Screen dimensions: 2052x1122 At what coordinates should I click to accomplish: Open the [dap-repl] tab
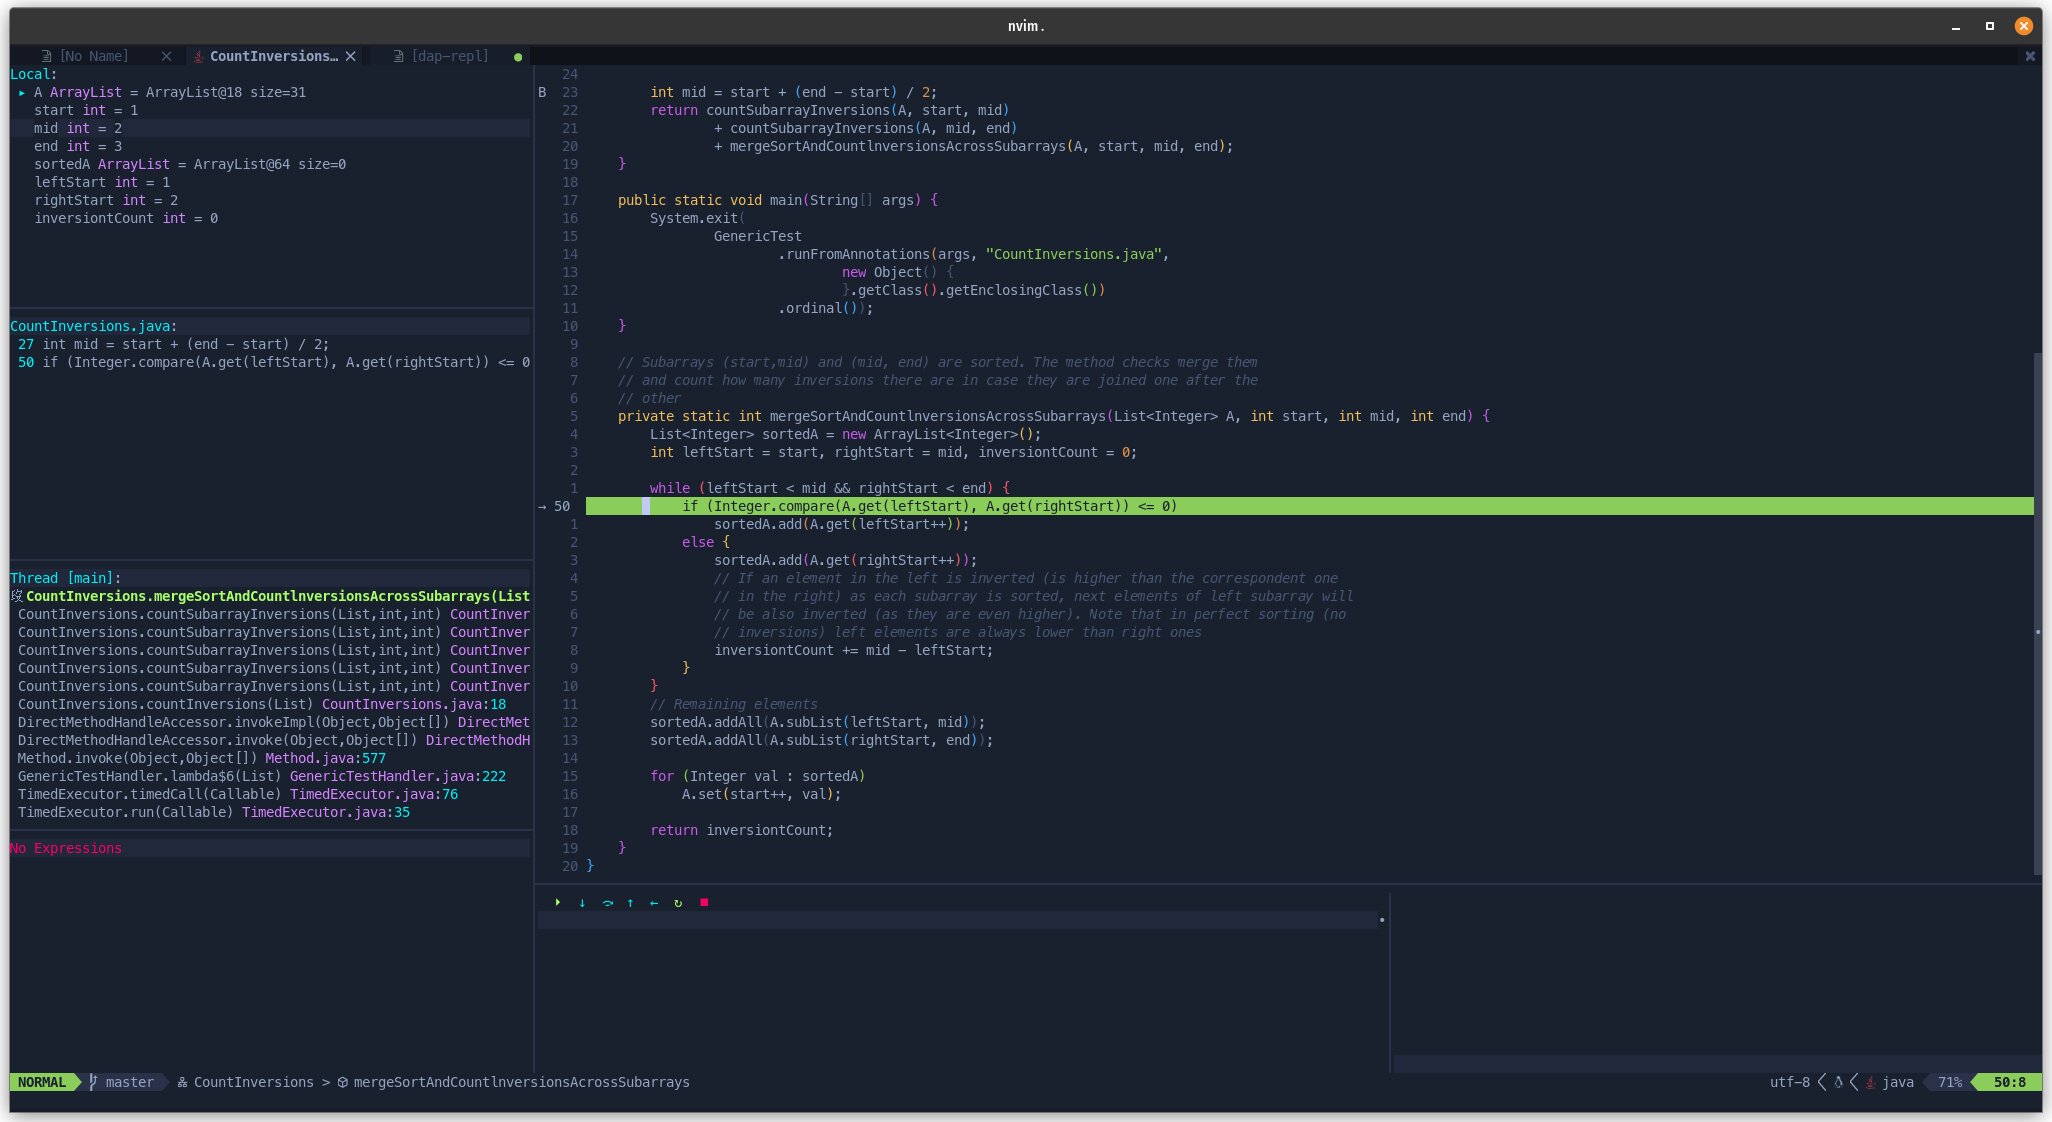coord(449,56)
